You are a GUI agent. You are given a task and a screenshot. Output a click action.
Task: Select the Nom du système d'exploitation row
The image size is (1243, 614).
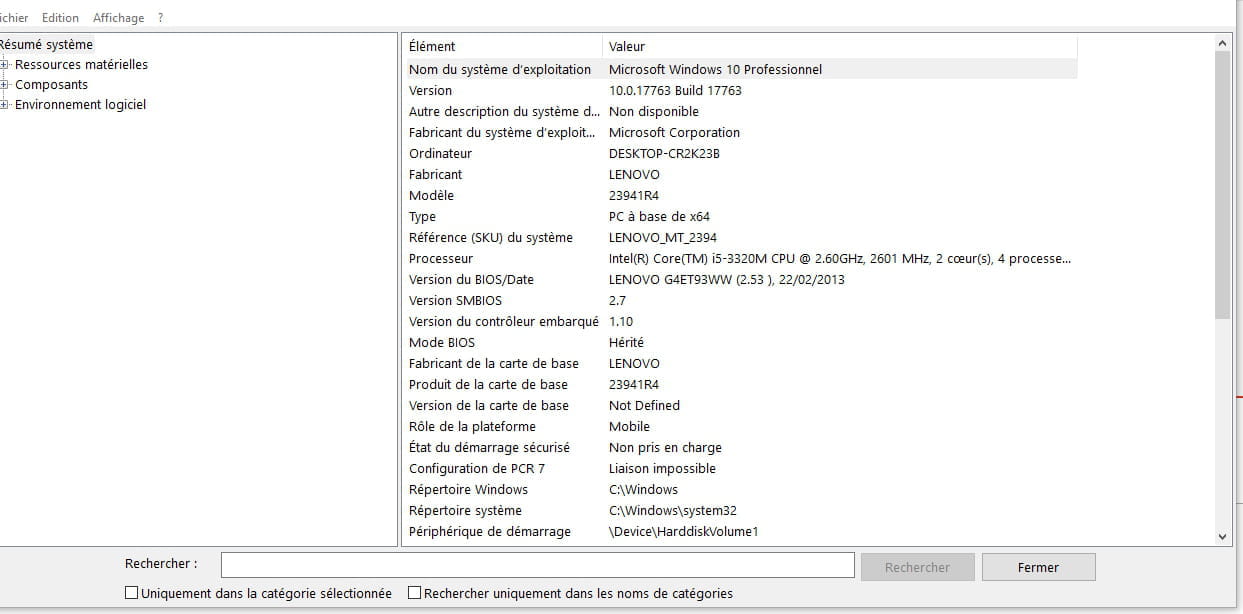point(740,69)
